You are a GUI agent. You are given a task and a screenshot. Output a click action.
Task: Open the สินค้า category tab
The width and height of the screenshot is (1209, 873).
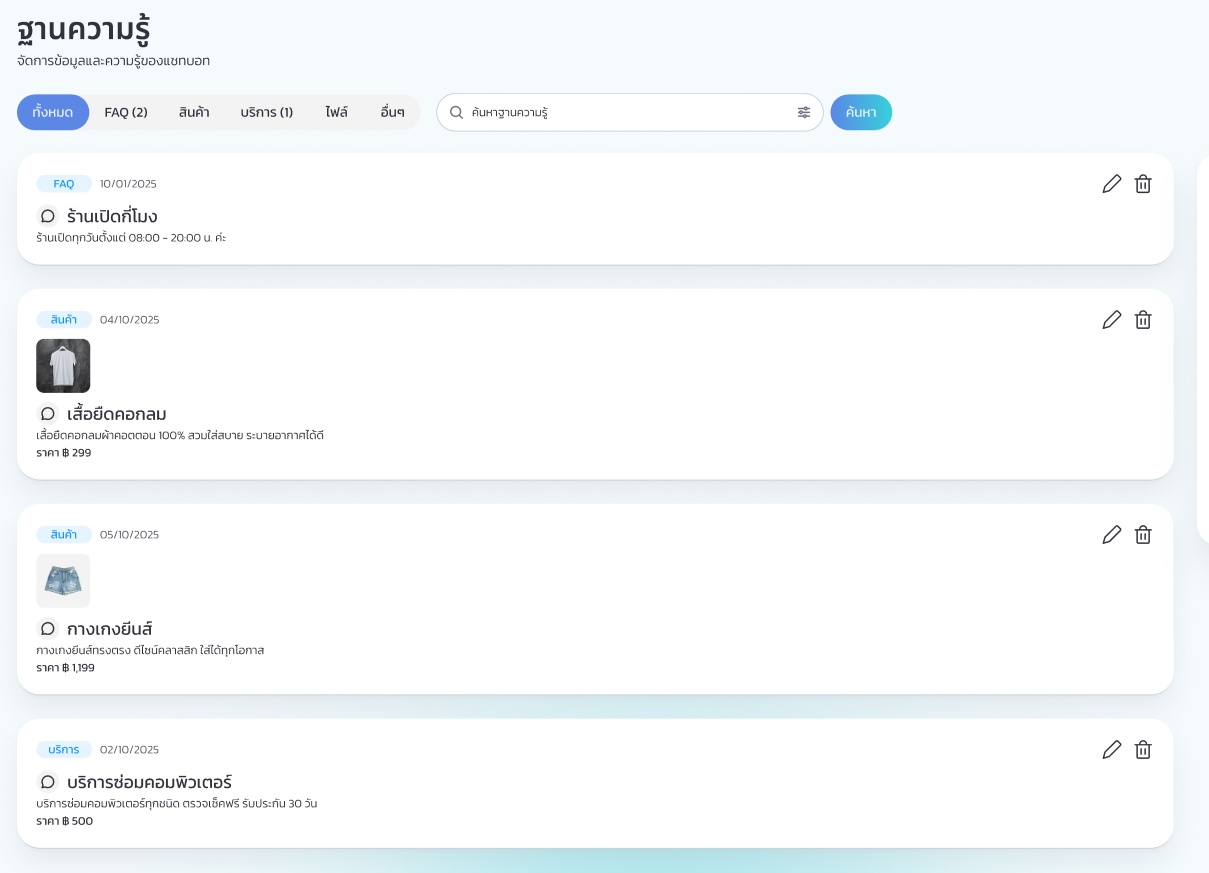point(193,112)
